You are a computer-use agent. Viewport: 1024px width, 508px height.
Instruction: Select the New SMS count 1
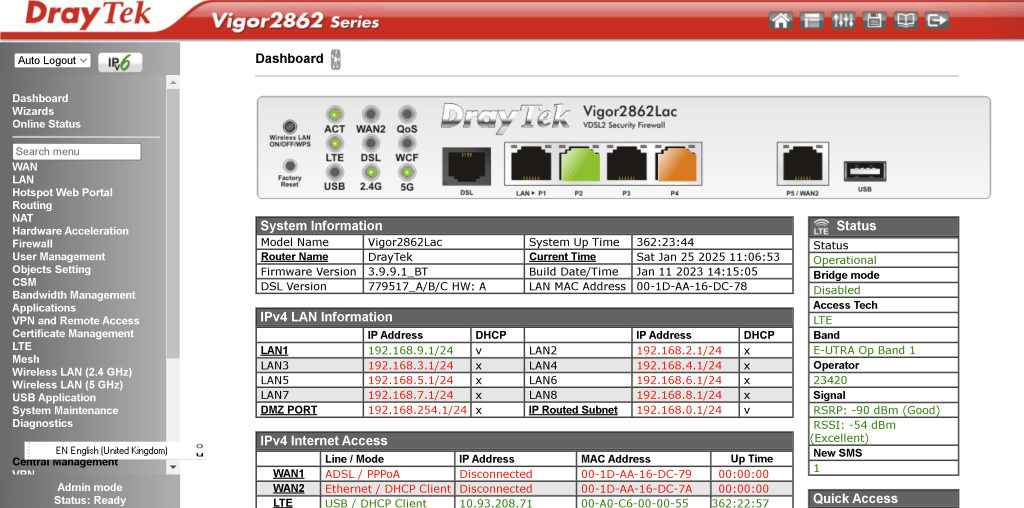(x=816, y=468)
